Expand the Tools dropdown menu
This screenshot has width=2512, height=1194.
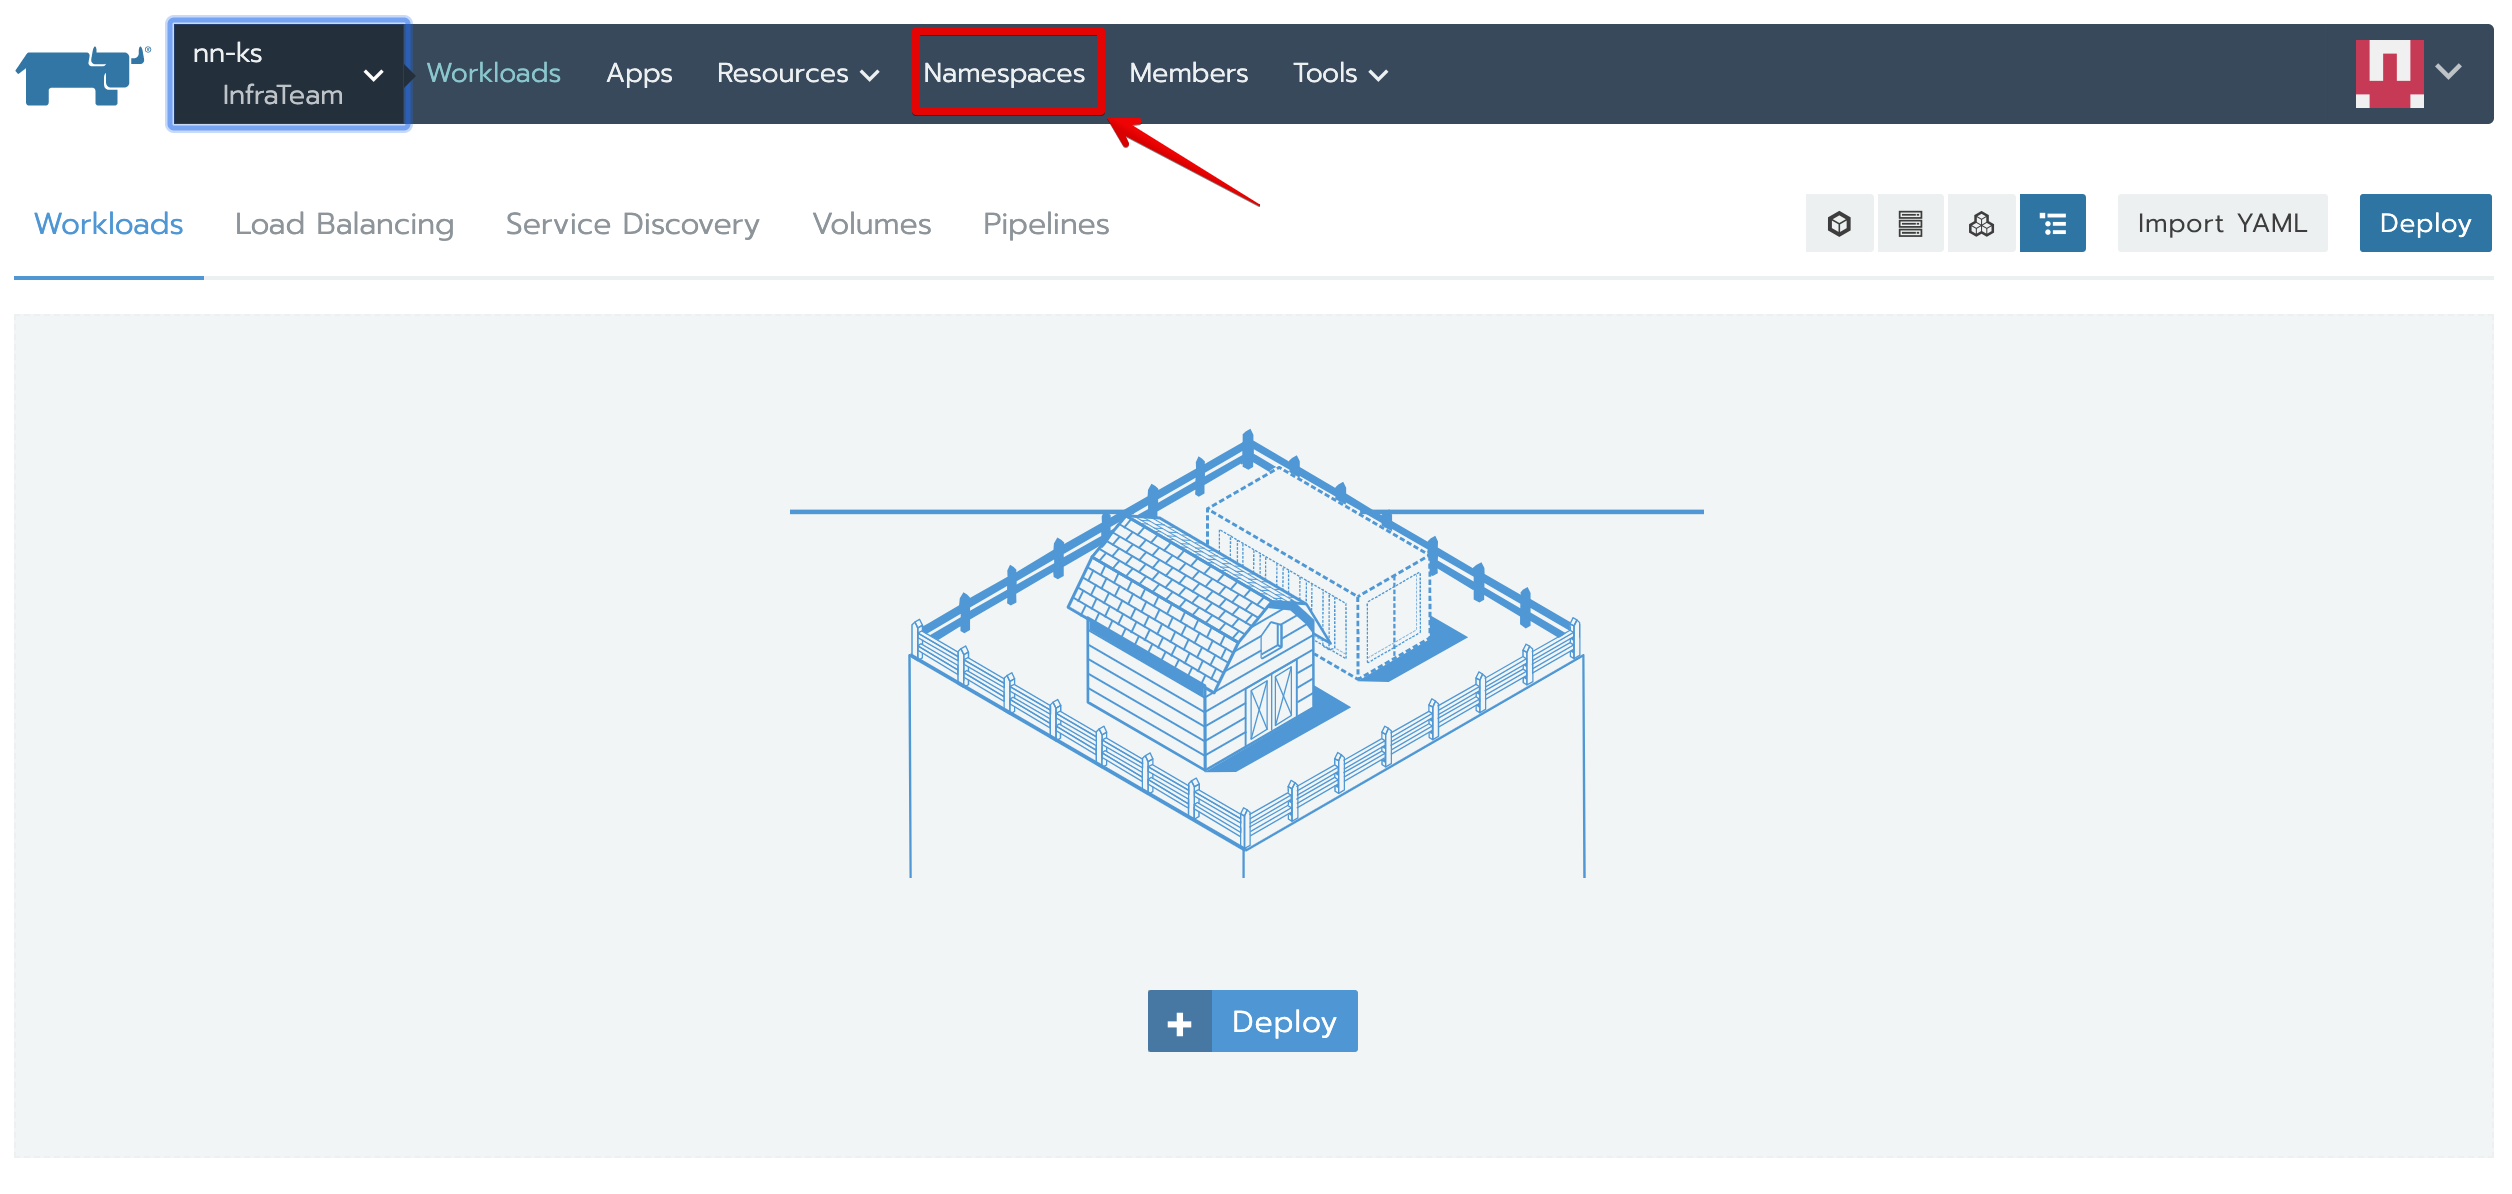1339,73
